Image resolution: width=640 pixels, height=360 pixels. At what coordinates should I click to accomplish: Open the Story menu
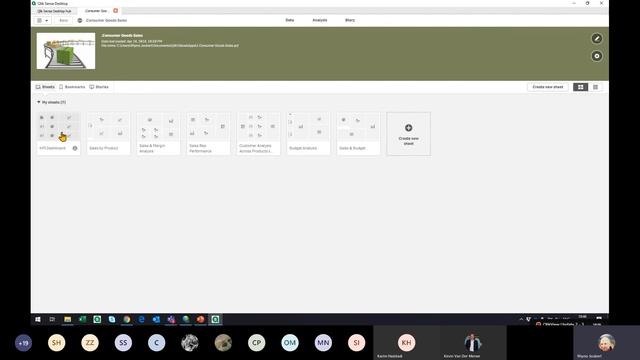point(350,20)
